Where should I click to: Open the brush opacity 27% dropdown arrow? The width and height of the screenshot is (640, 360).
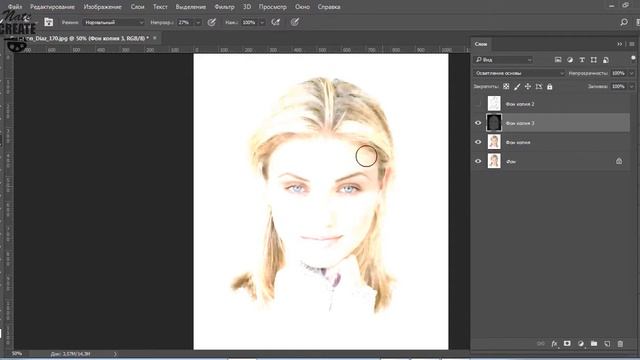pyautogui.click(x=198, y=22)
